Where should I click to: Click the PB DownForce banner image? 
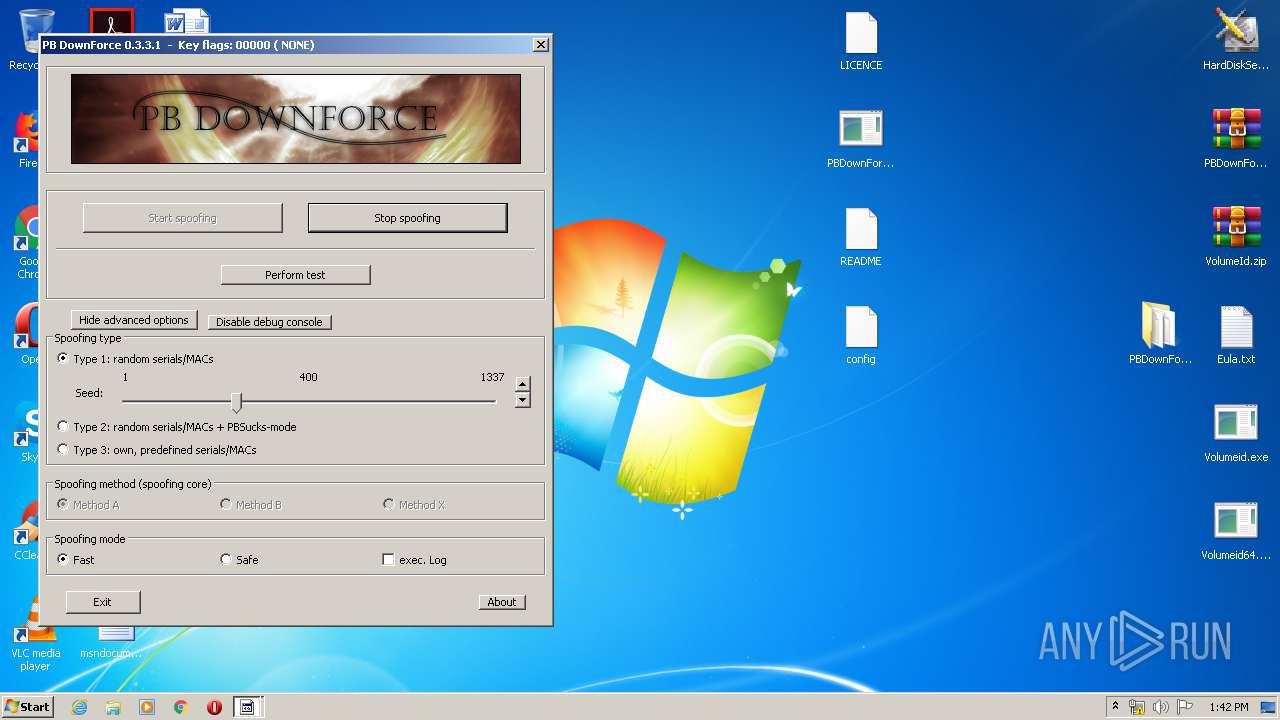click(296, 118)
